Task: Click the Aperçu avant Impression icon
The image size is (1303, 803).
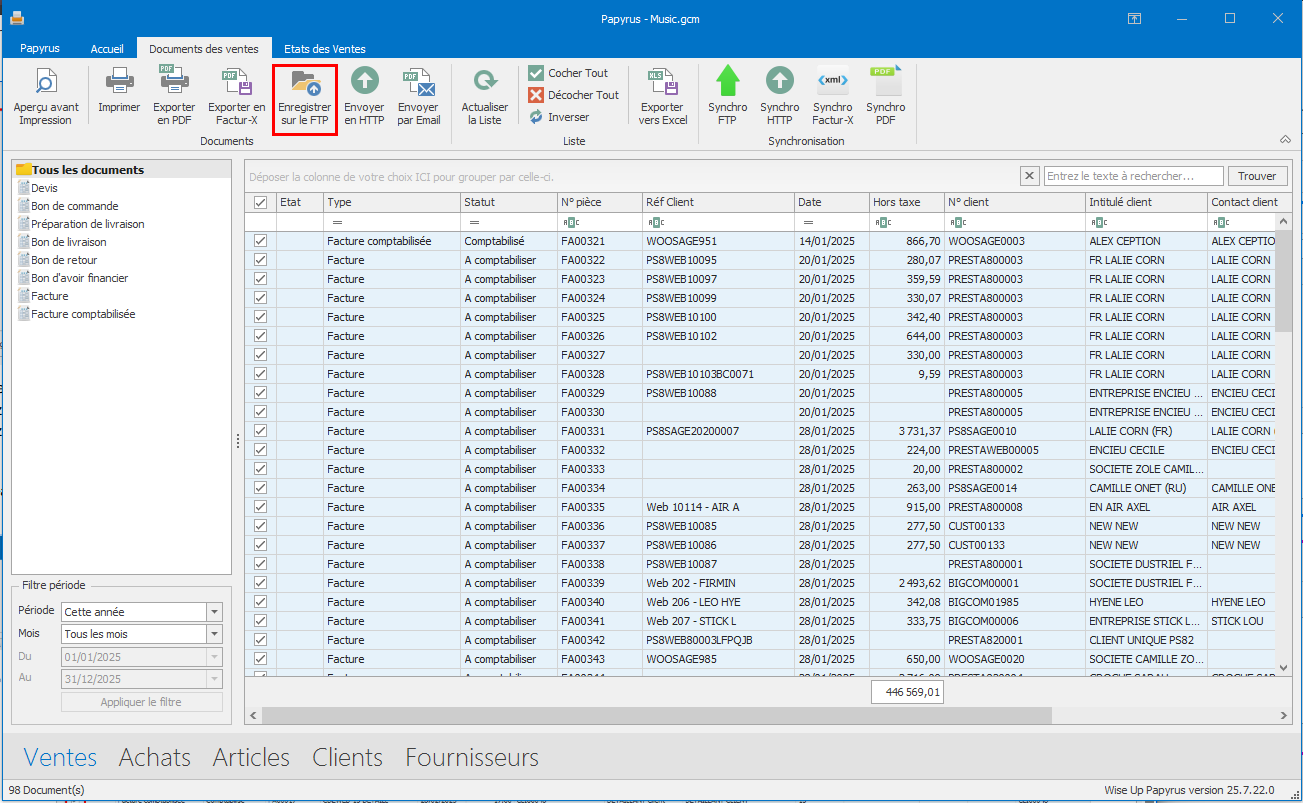Action: tap(45, 82)
